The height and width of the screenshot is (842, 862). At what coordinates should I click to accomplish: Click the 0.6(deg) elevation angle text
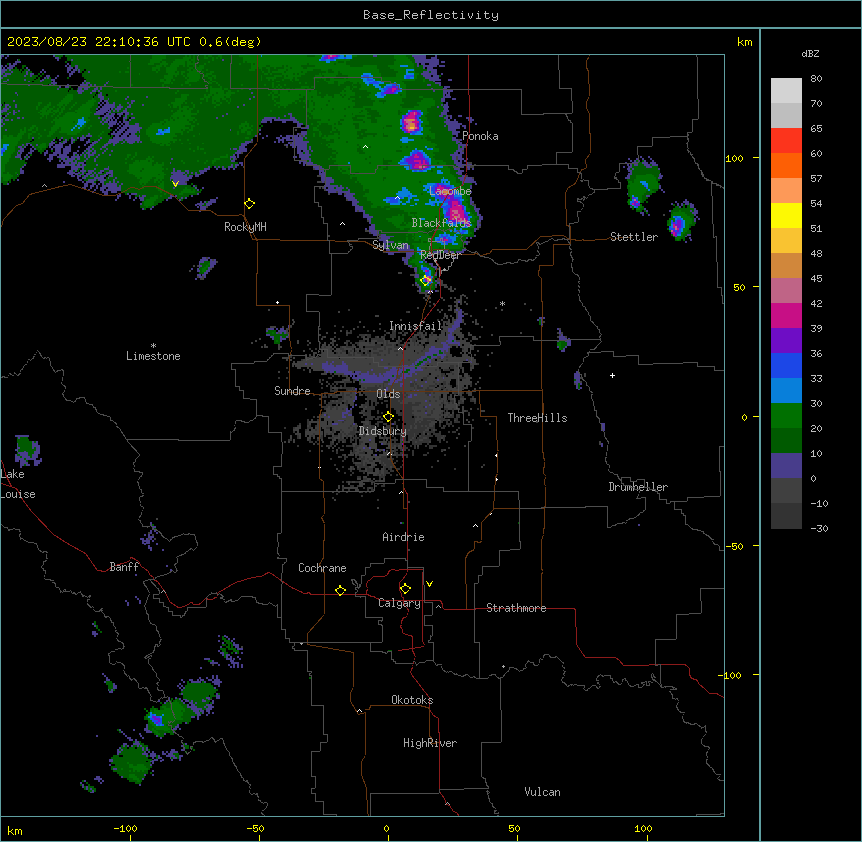[x=230, y=42]
